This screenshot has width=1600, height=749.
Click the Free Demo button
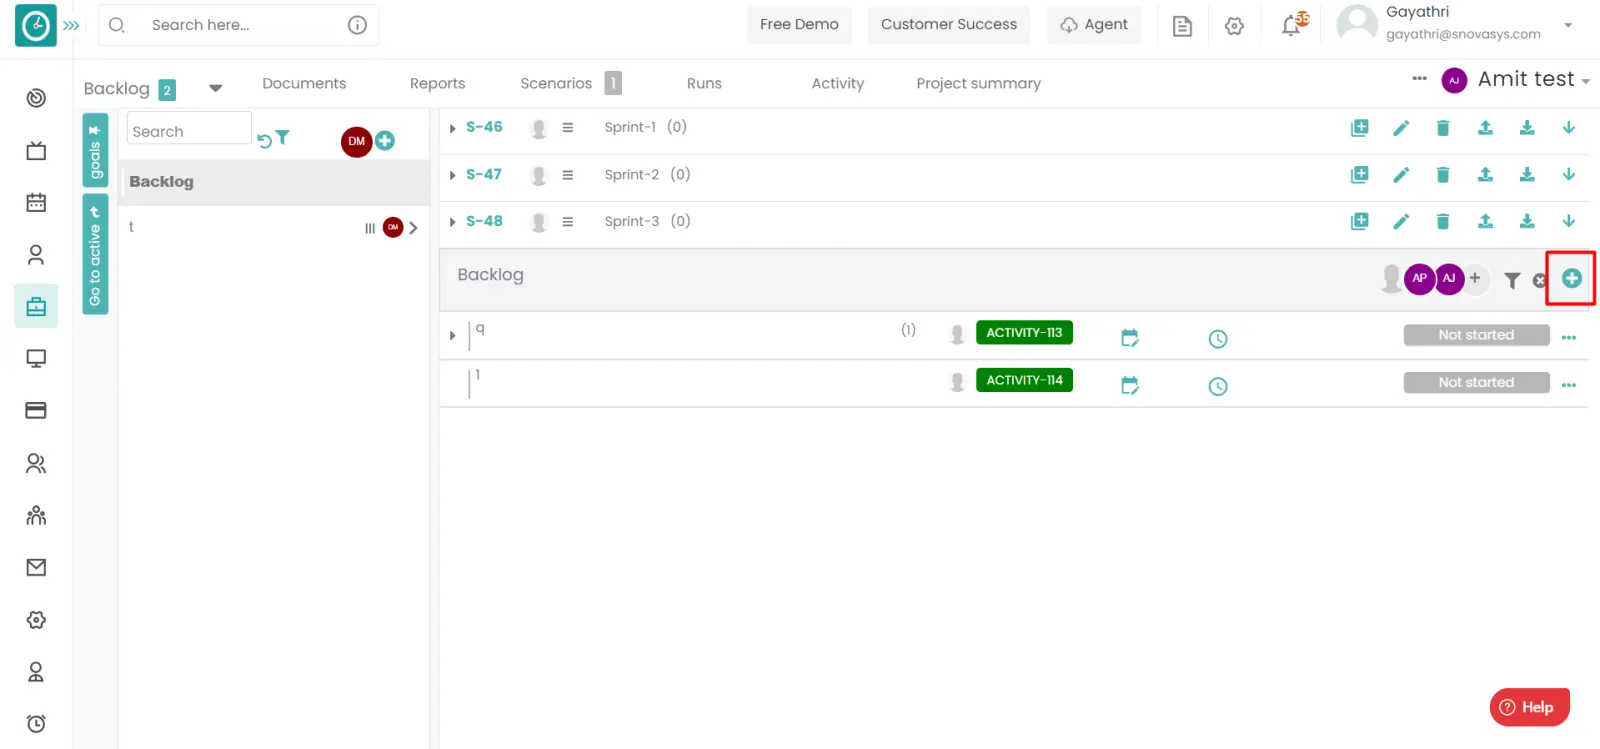coord(798,25)
